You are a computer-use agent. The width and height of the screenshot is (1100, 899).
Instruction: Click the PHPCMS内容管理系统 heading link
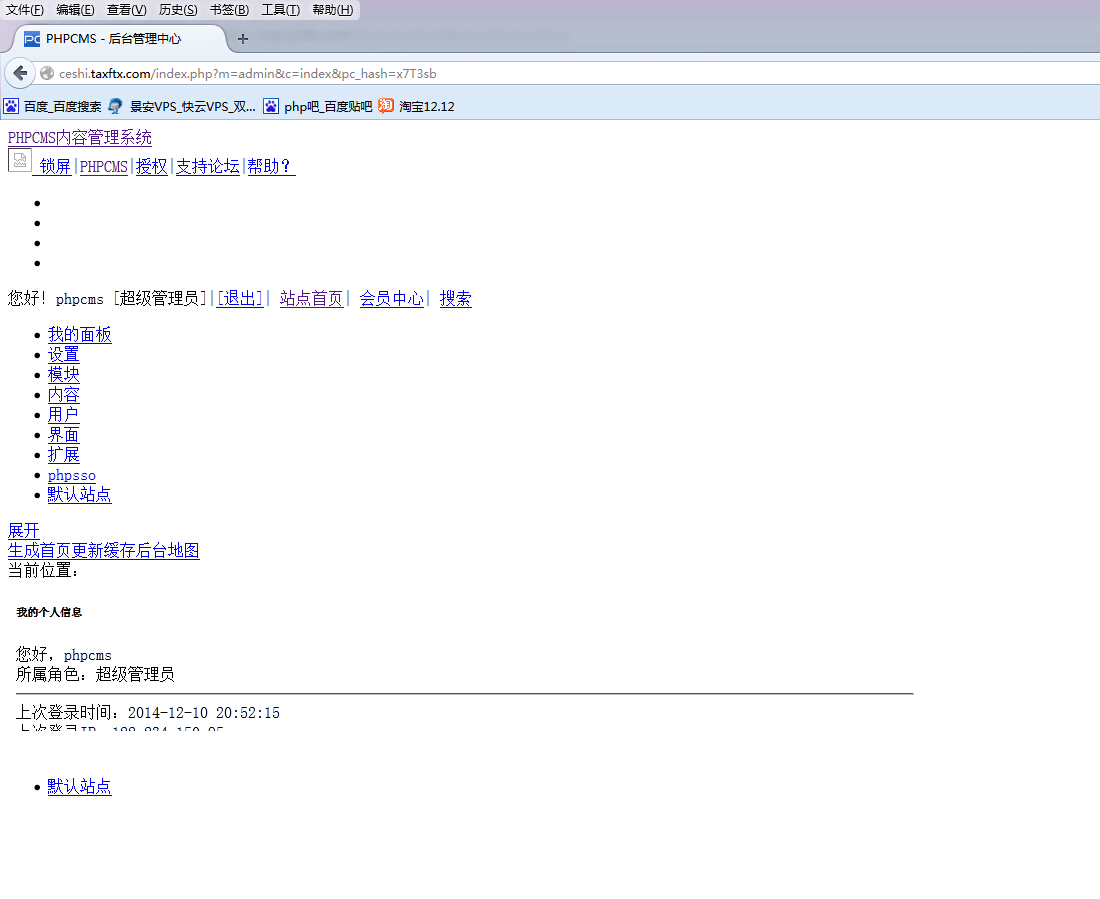point(79,138)
